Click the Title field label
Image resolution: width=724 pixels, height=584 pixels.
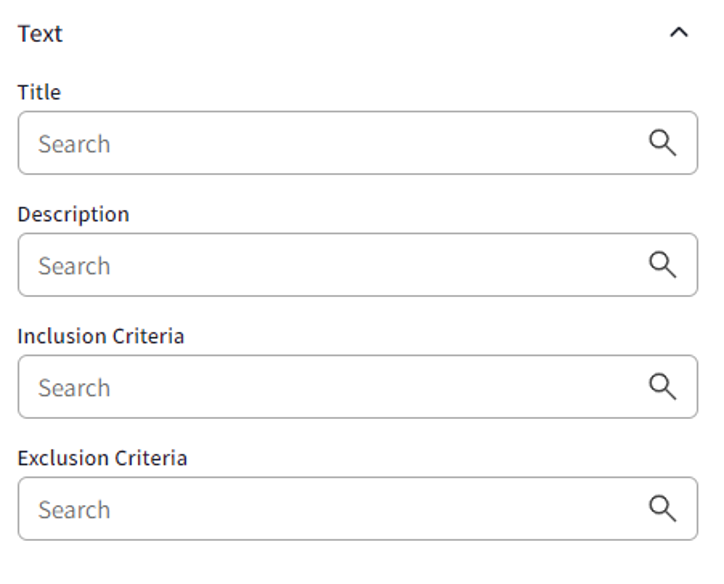(39, 92)
